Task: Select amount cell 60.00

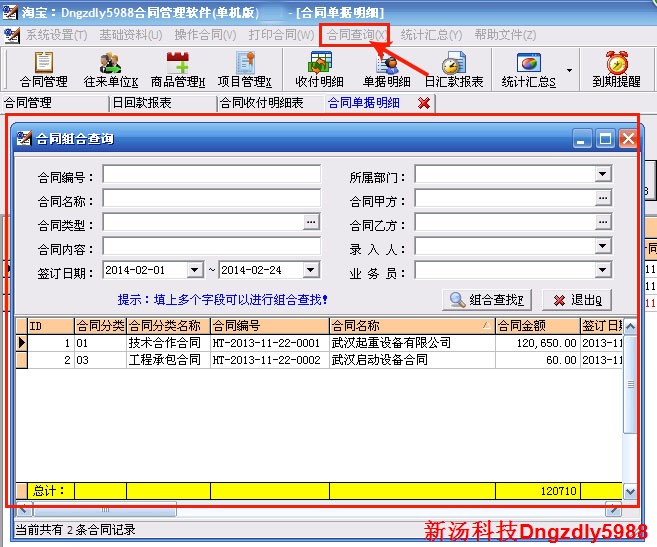Action: (538, 360)
